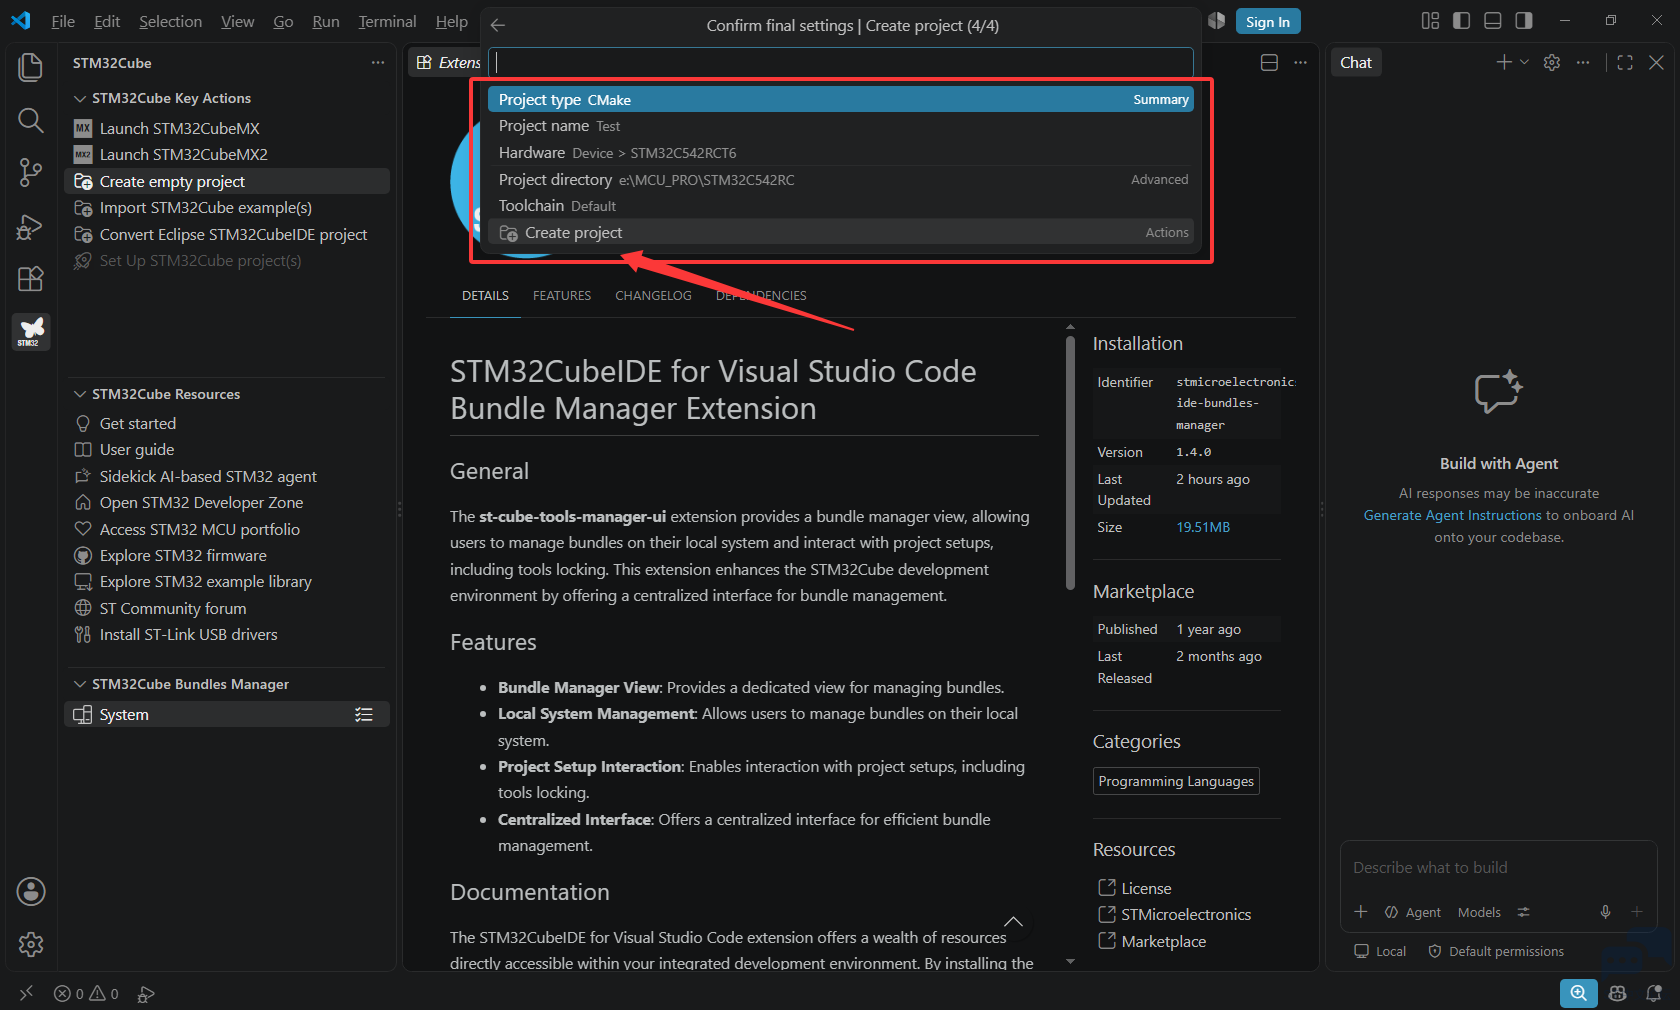
Task: Open Source Control view
Action: point(30,173)
